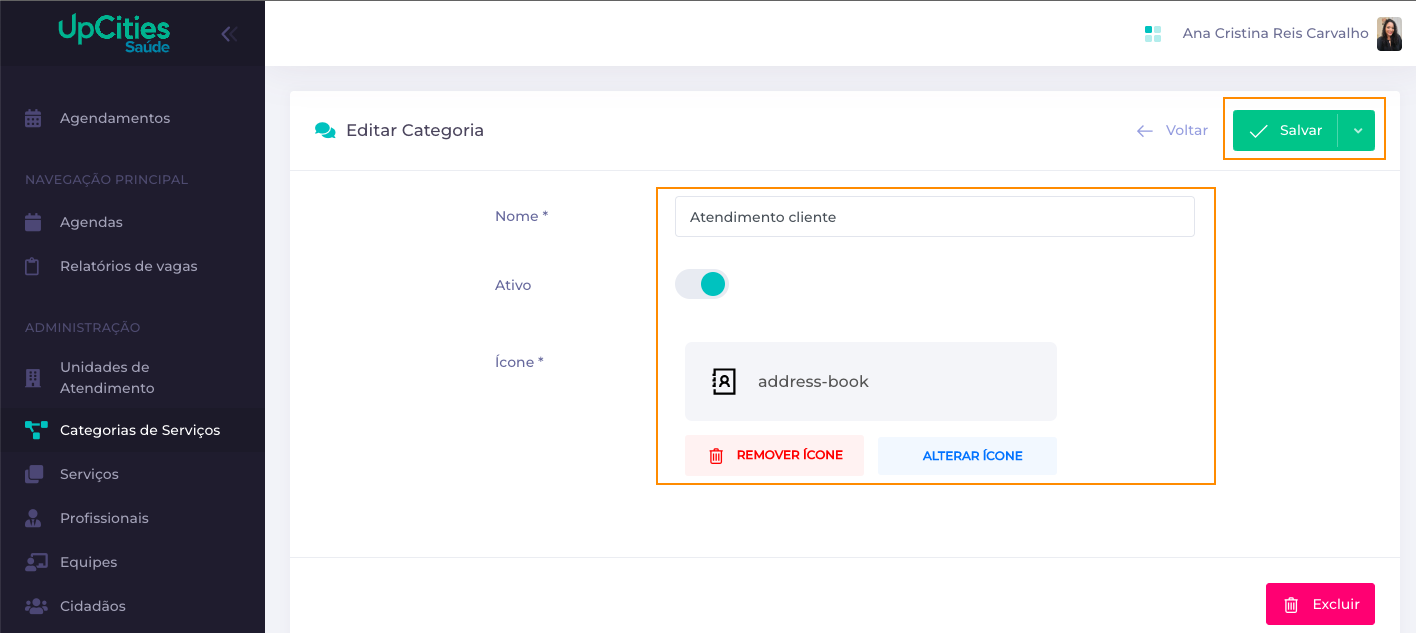Click the Categorias de Serviços tree icon

pyautogui.click(x=36, y=430)
